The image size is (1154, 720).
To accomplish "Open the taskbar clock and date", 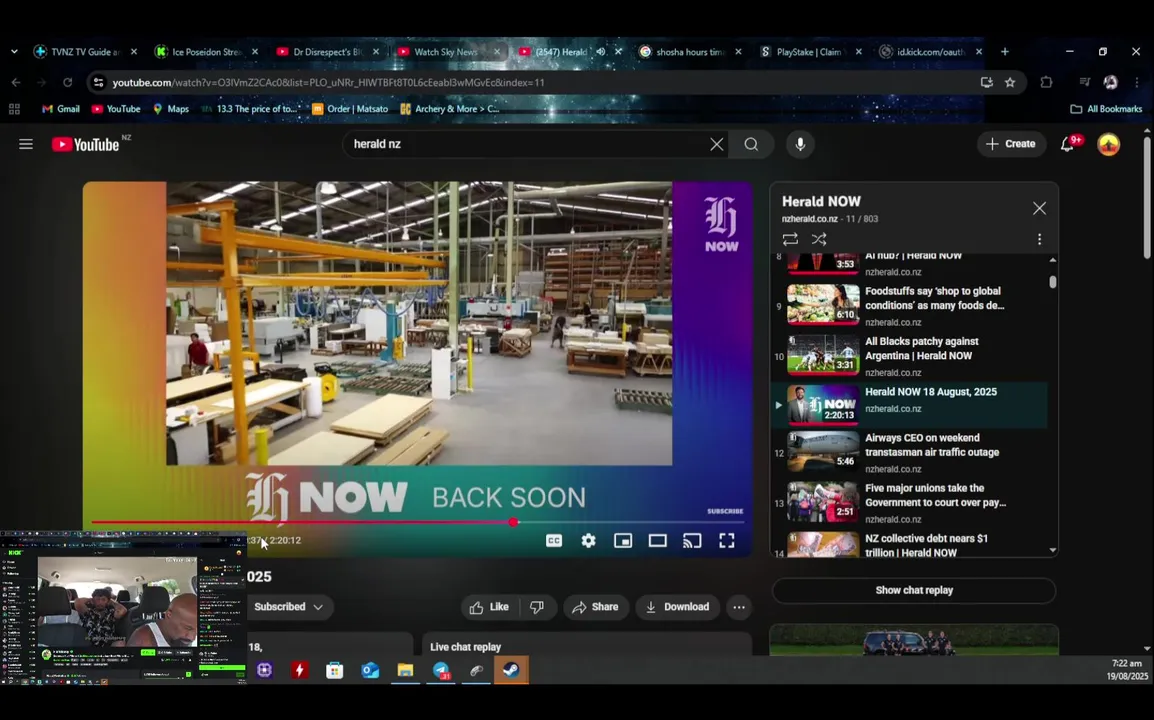I will [1129, 670].
